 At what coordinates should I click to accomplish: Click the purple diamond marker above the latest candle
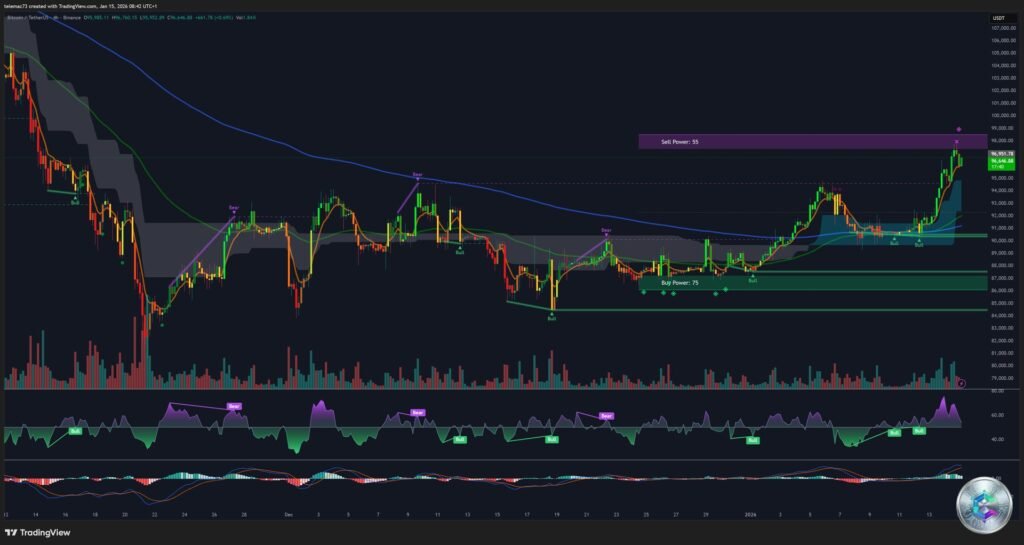(x=959, y=129)
